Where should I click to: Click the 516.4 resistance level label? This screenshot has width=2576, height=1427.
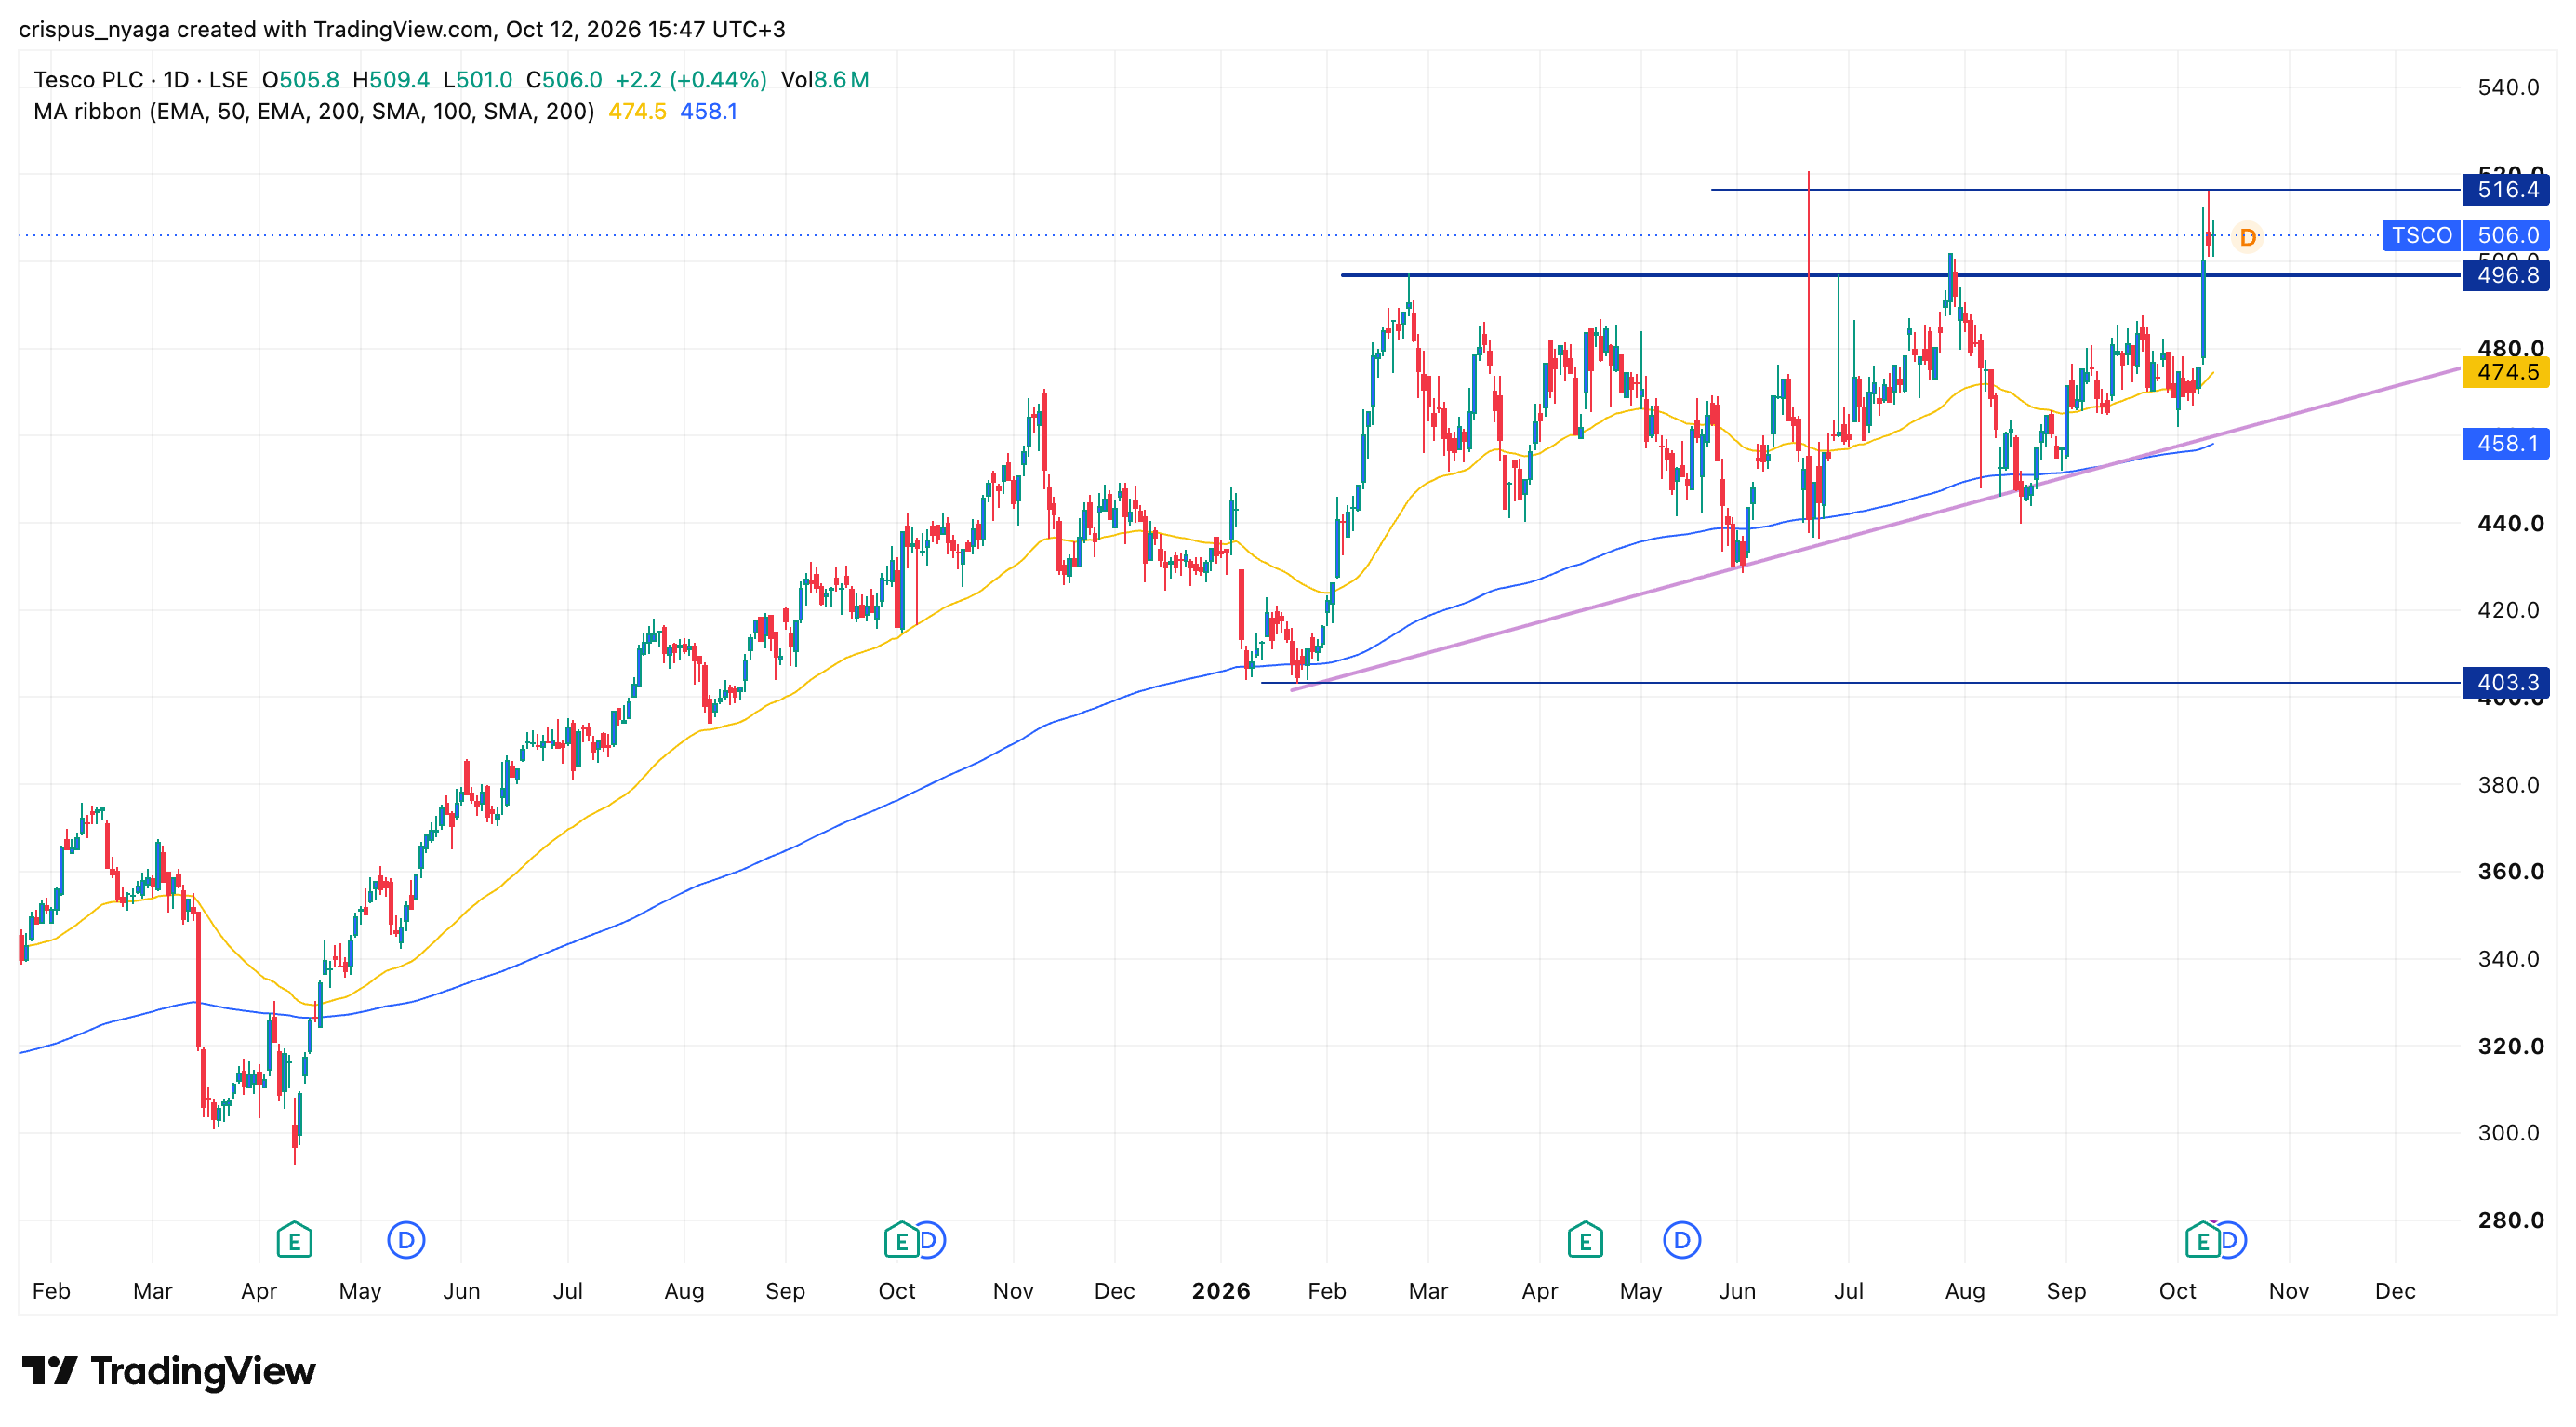(x=2507, y=189)
